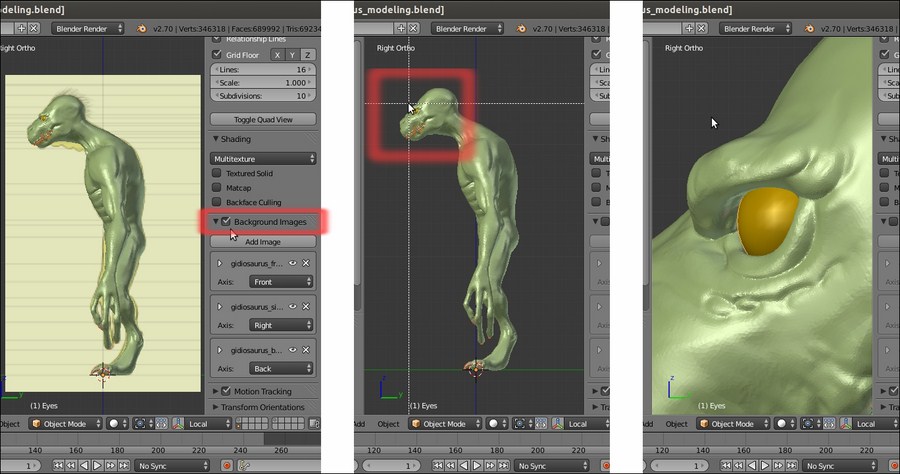This screenshot has width=900, height=474.
Task: Click the Toggle Quad View button
Action: coord(264,119)
